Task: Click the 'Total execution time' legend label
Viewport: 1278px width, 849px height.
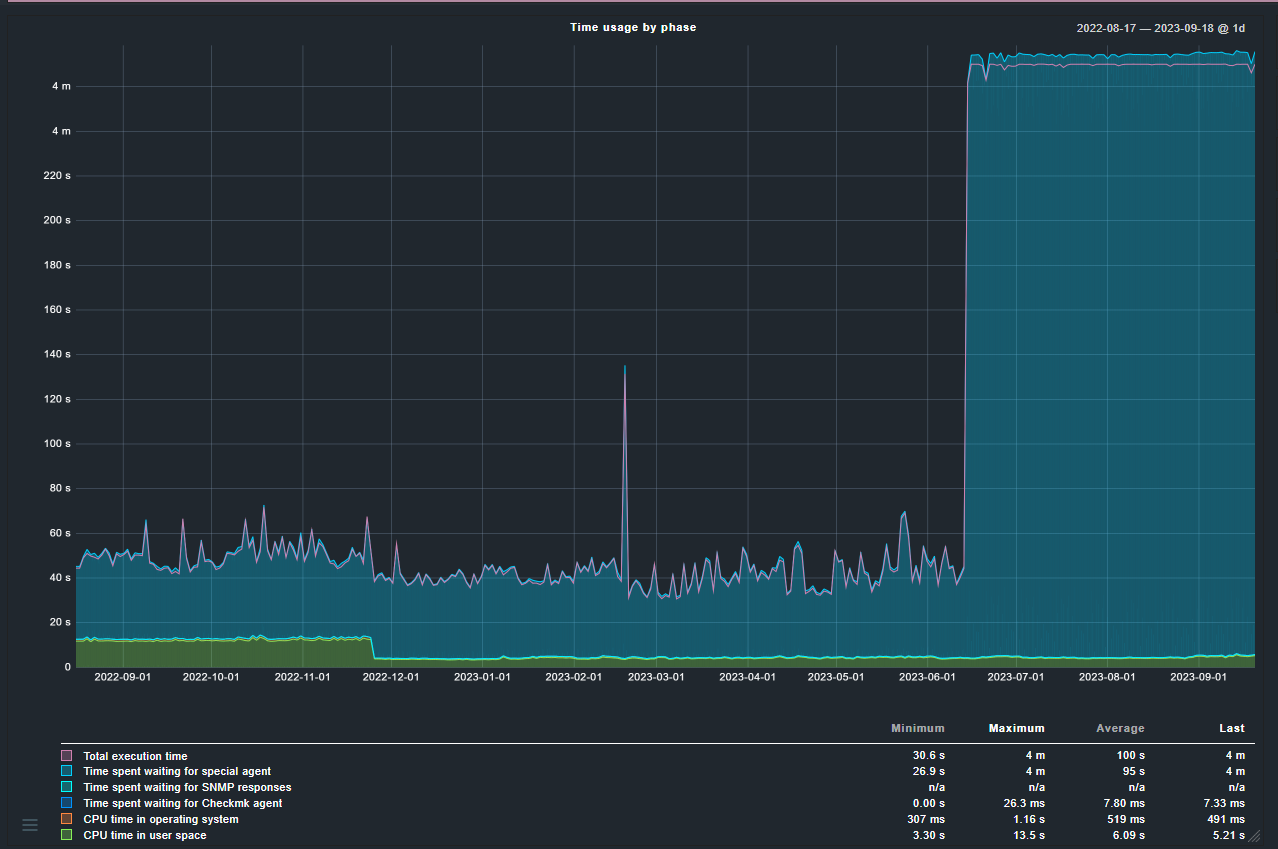Action: [135, 756]
